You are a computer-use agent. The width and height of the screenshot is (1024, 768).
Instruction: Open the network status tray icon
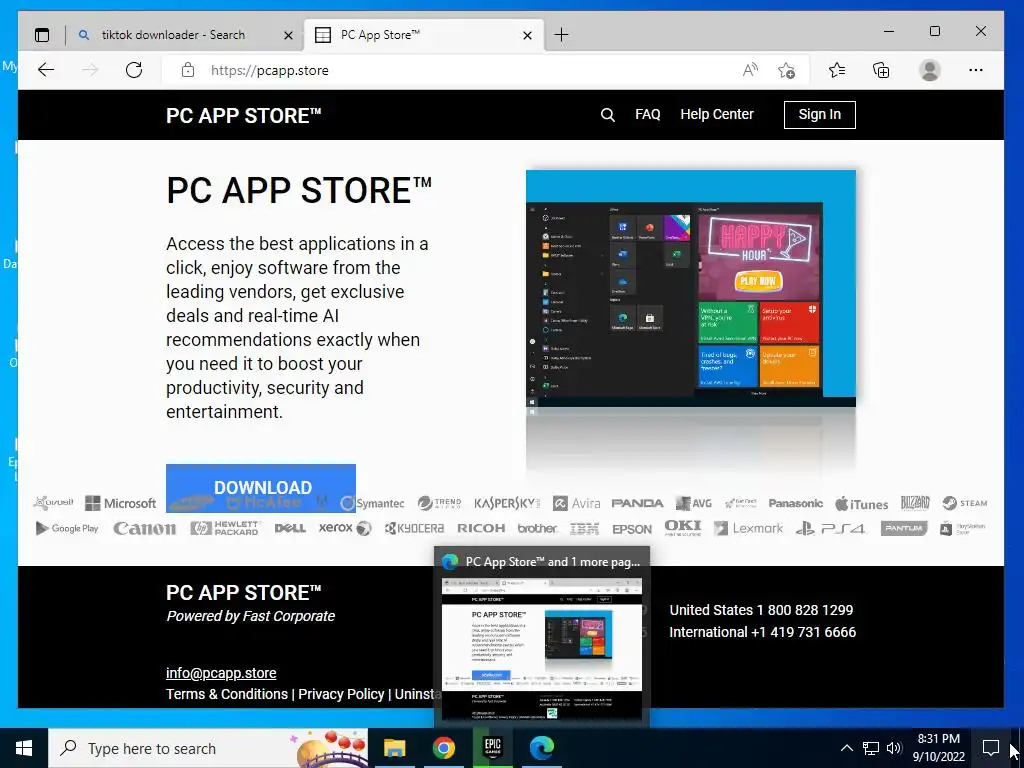pos(871,748)
